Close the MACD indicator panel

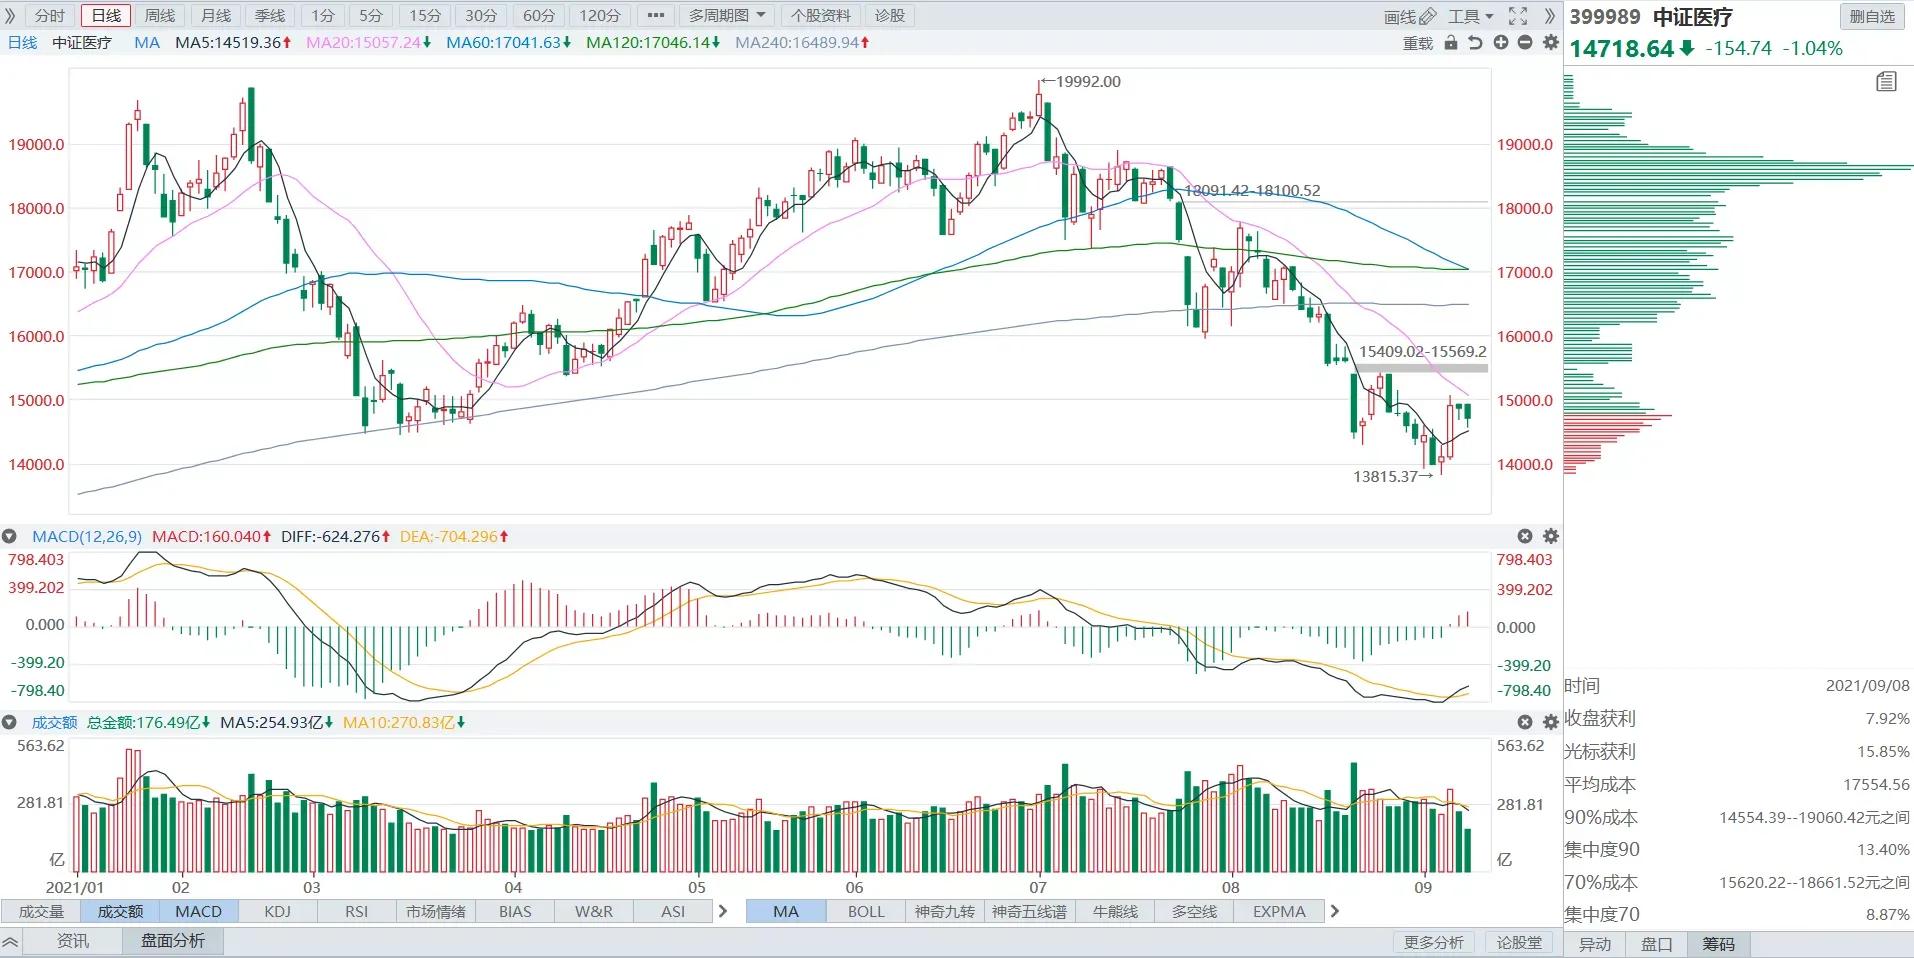tap(1525, 536)
